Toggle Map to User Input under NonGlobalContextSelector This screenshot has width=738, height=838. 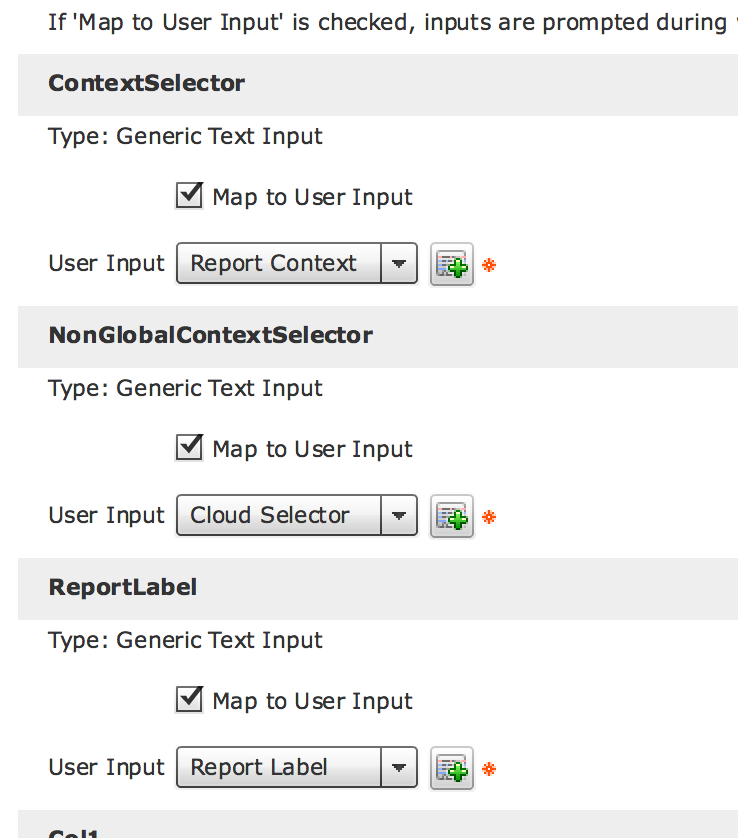[x=189, y=447]
